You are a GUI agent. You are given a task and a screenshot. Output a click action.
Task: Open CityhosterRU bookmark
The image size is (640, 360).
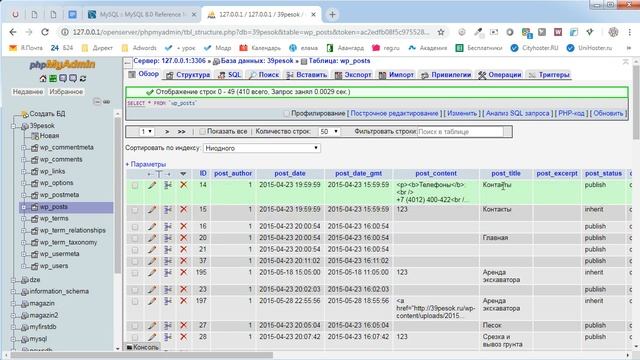tap(534, 48)
